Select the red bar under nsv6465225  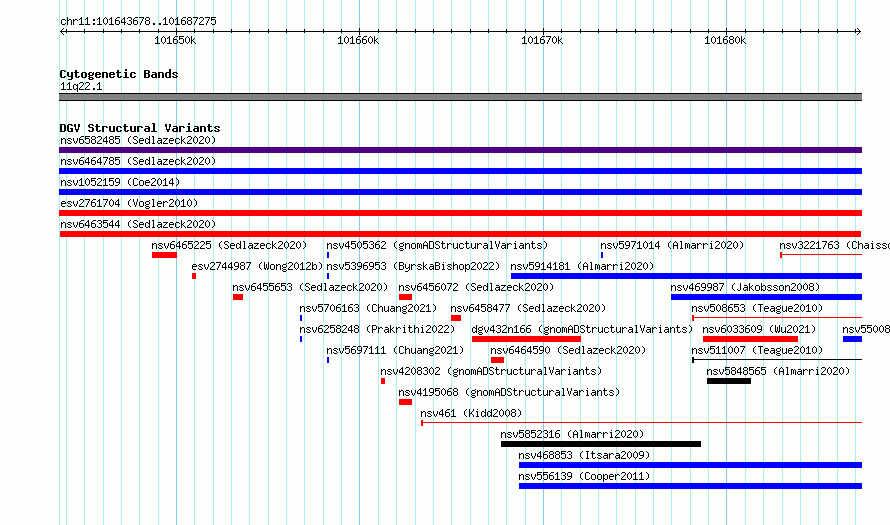(x=164, y=255)
